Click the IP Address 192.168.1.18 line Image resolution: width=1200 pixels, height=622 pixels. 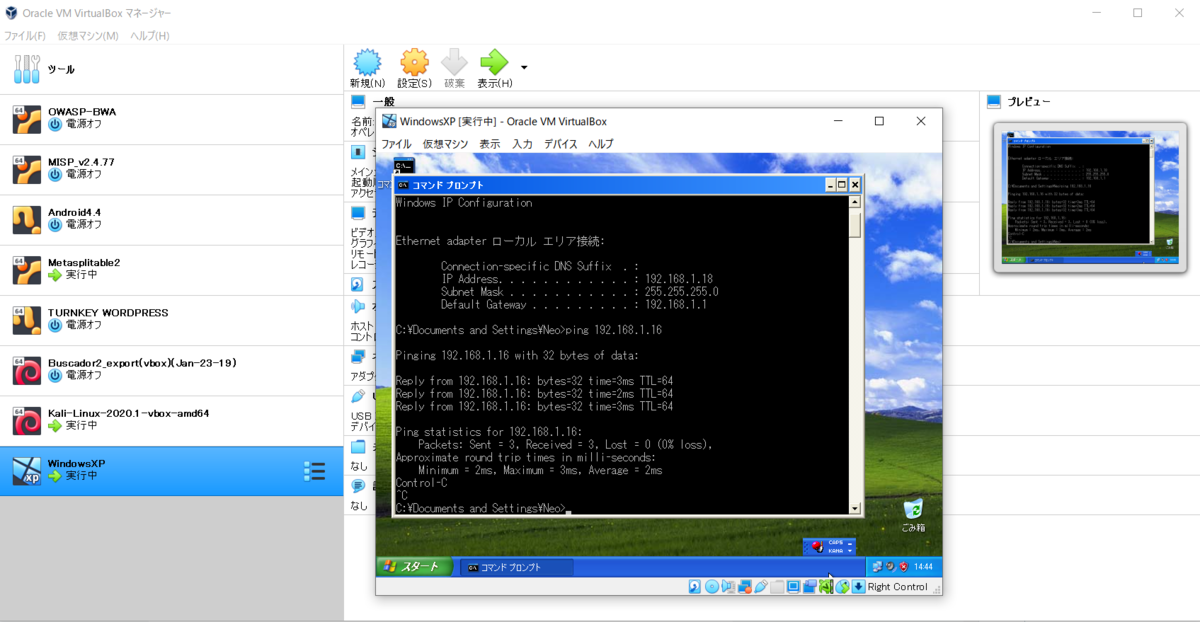click(x=576, y=279)
